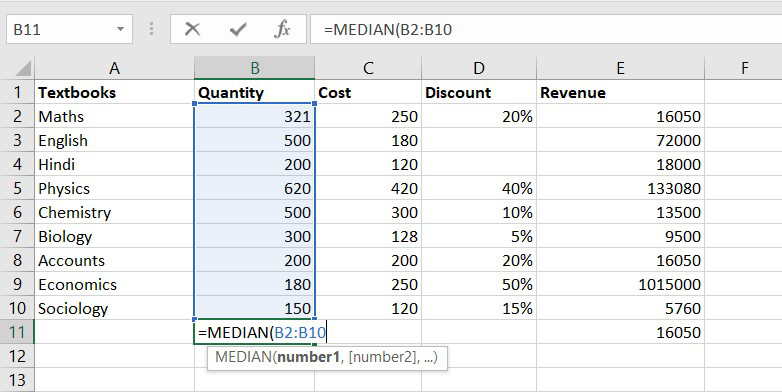Select column B header
Image resolution: width=782 pixels, height=392 pixels.
tap(254, 68)
